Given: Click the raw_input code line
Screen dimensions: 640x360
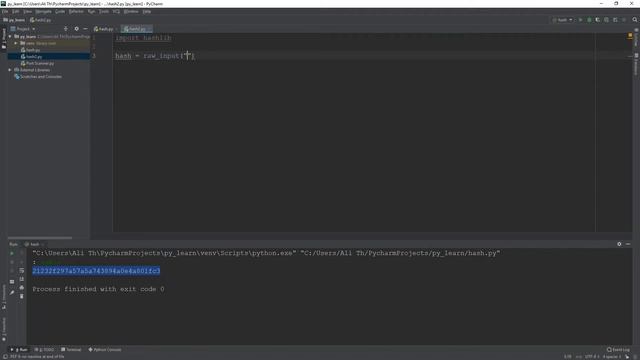Looking at the screenshot, I should pyautogui.click(x=155, y=56).
